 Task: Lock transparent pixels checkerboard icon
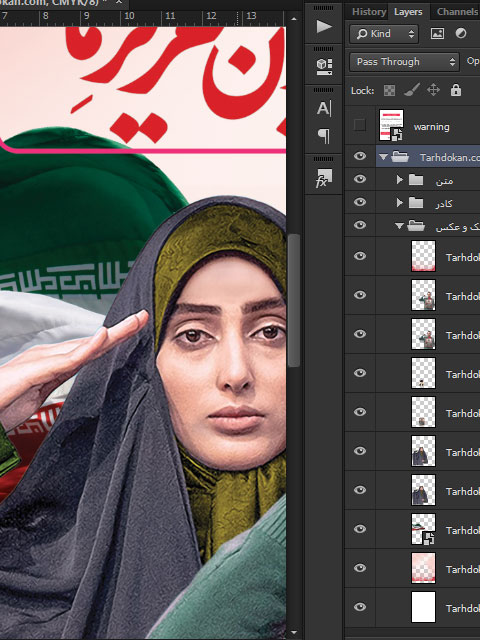click(389, 90)
